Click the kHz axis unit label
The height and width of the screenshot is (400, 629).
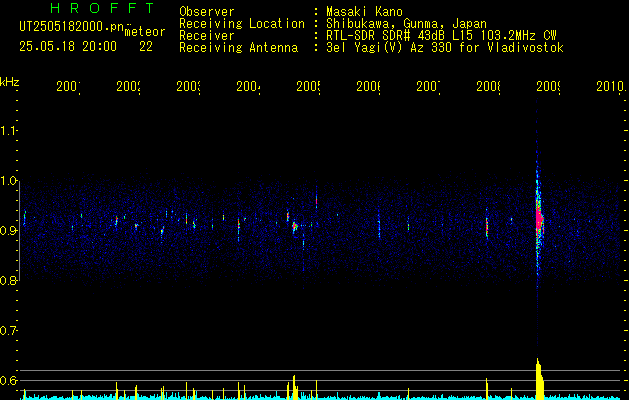click(10, 82)
